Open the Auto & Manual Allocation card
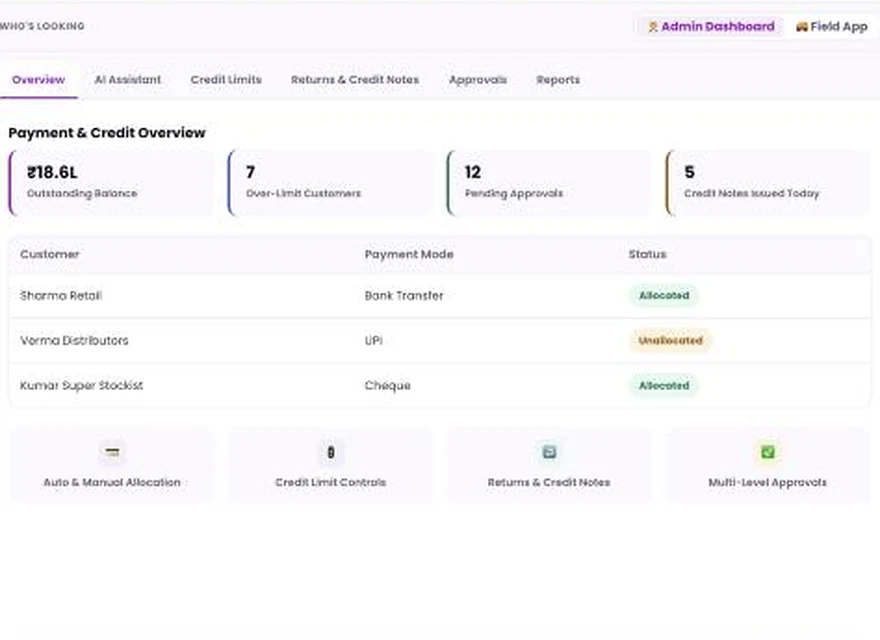 [112, 465]
